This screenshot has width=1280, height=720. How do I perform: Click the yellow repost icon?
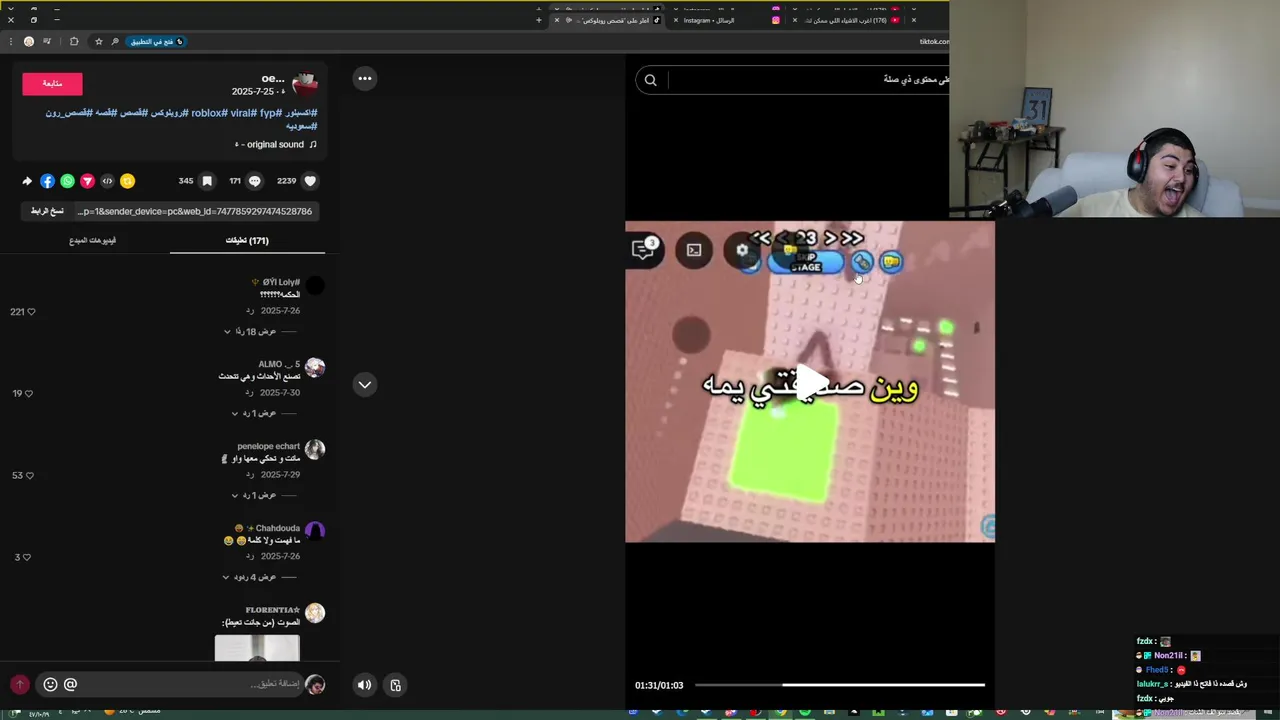pyautogui.click(x=127, y=181)
